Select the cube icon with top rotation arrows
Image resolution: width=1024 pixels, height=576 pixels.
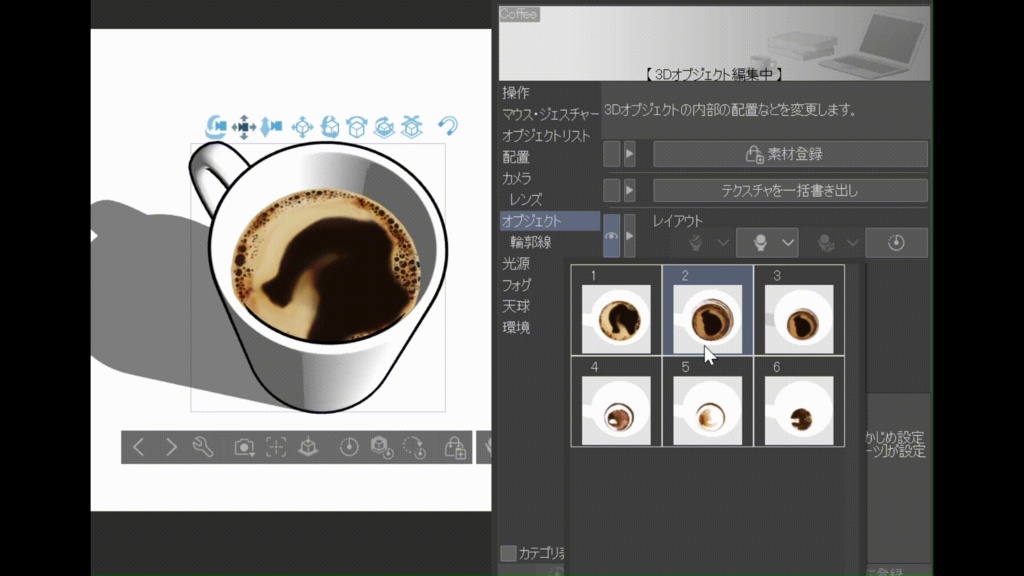(x=357, y=126)
